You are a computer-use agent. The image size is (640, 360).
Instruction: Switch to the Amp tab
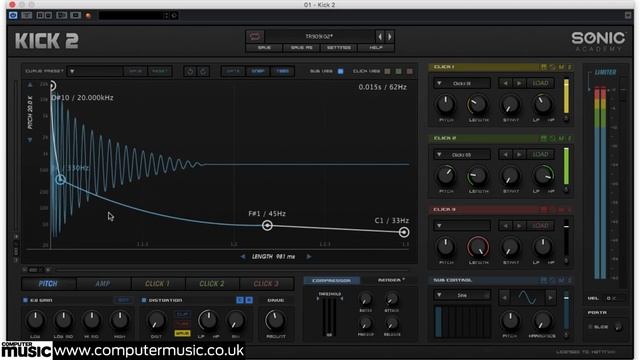pos(103,284)
